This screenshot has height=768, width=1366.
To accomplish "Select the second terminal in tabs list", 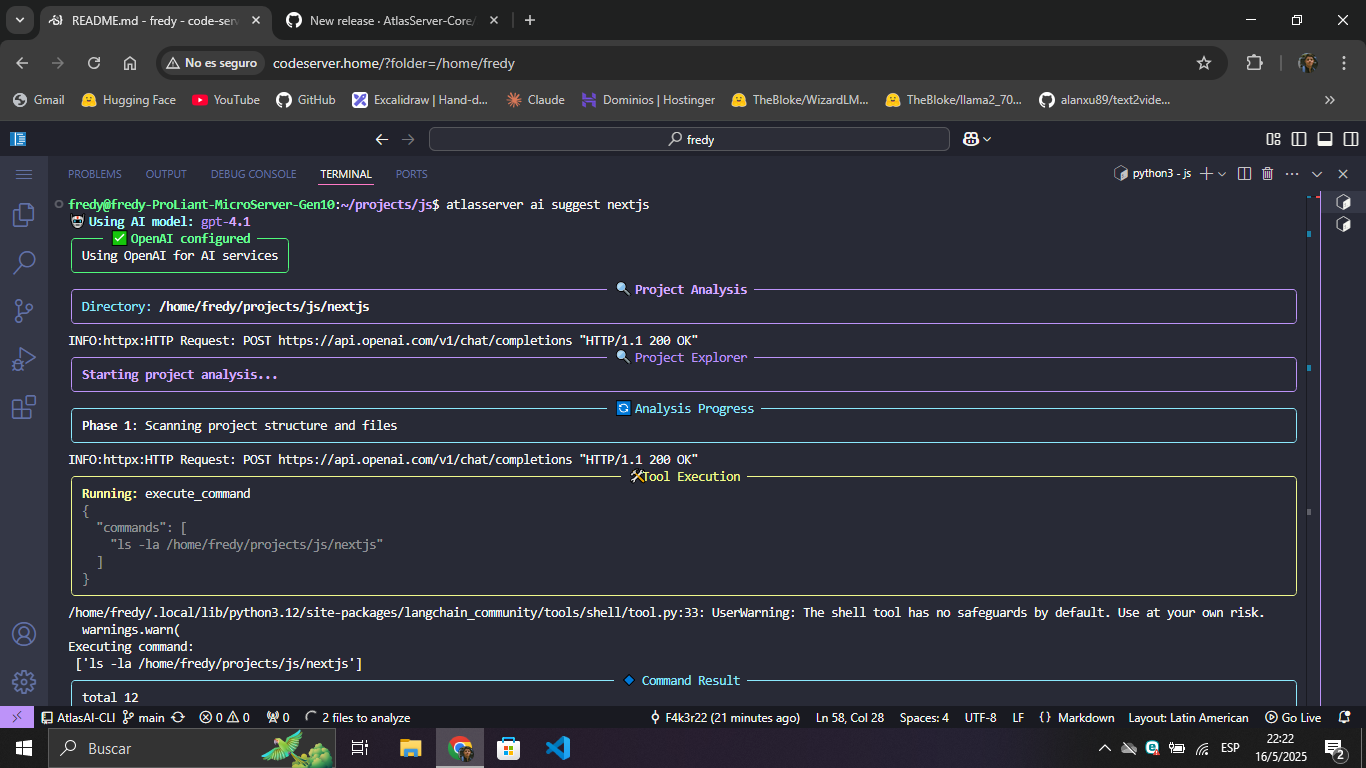I will 1343,224.
